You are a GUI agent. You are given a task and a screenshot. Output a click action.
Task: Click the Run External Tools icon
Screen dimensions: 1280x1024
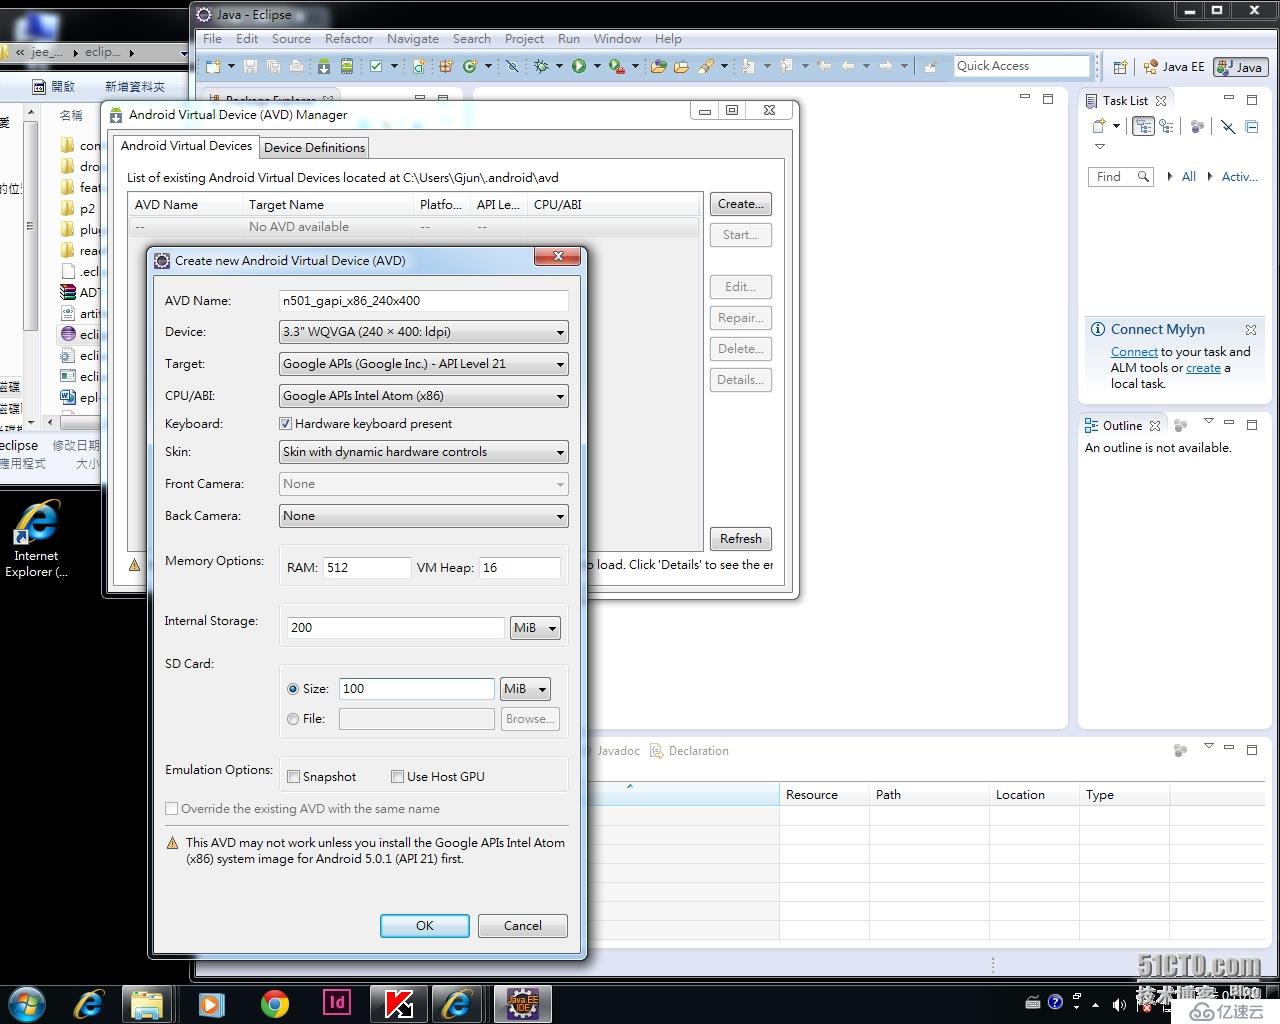(x=617, y=66)
